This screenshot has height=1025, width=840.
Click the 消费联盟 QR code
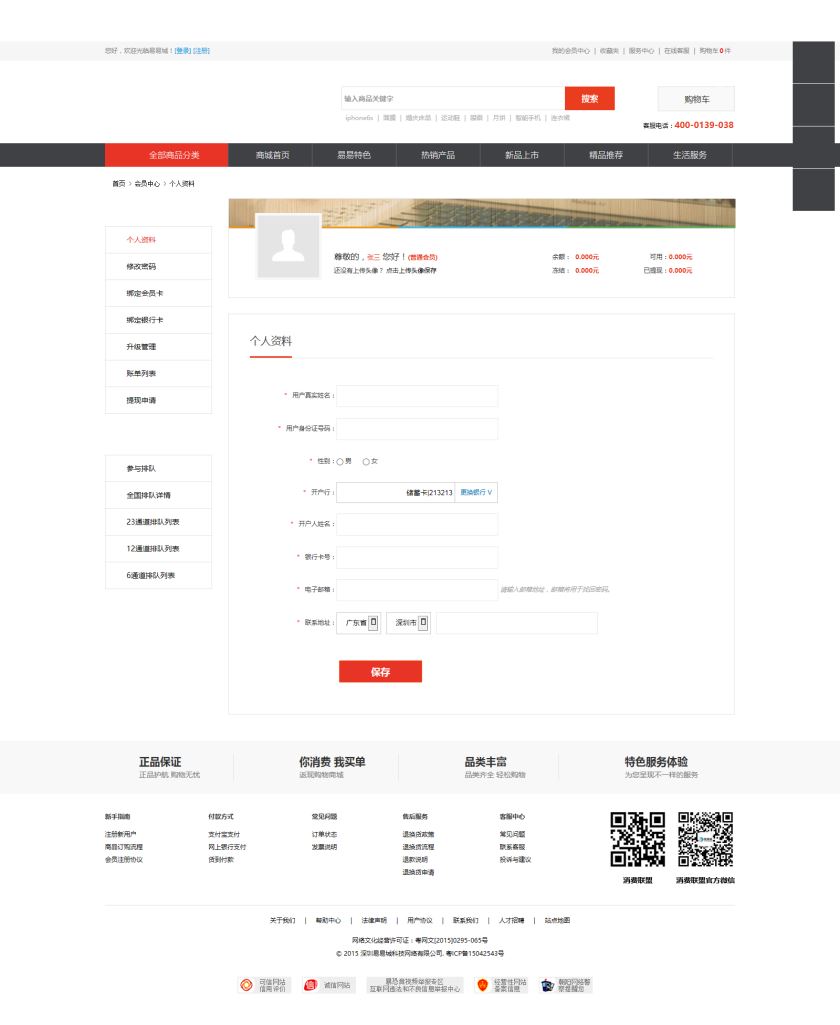(637, 839)
